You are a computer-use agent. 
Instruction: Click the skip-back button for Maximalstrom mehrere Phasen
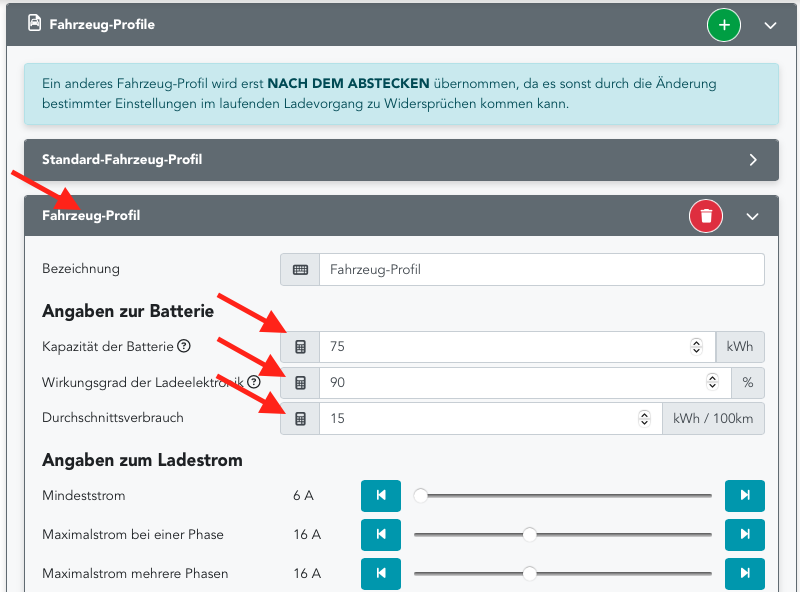380,573
